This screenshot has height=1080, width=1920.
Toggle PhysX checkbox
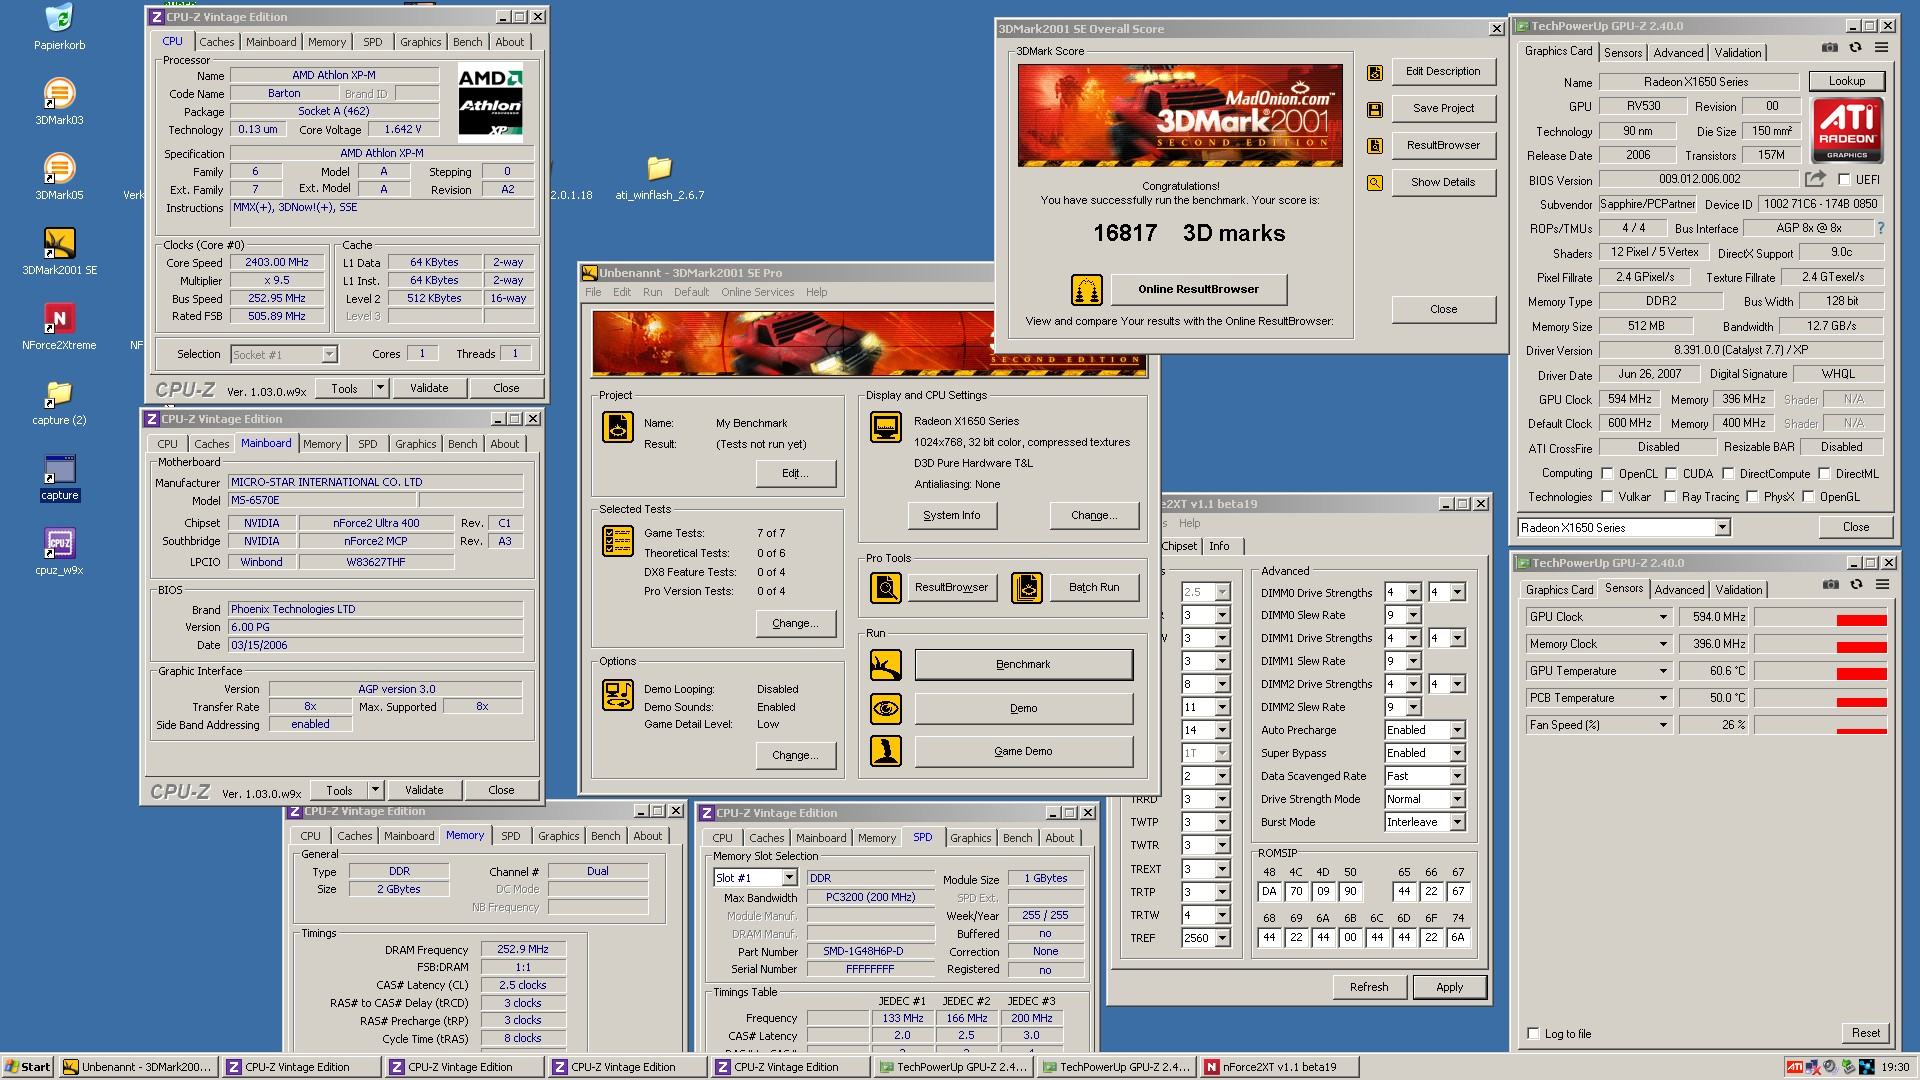[x=1752, y=497]
